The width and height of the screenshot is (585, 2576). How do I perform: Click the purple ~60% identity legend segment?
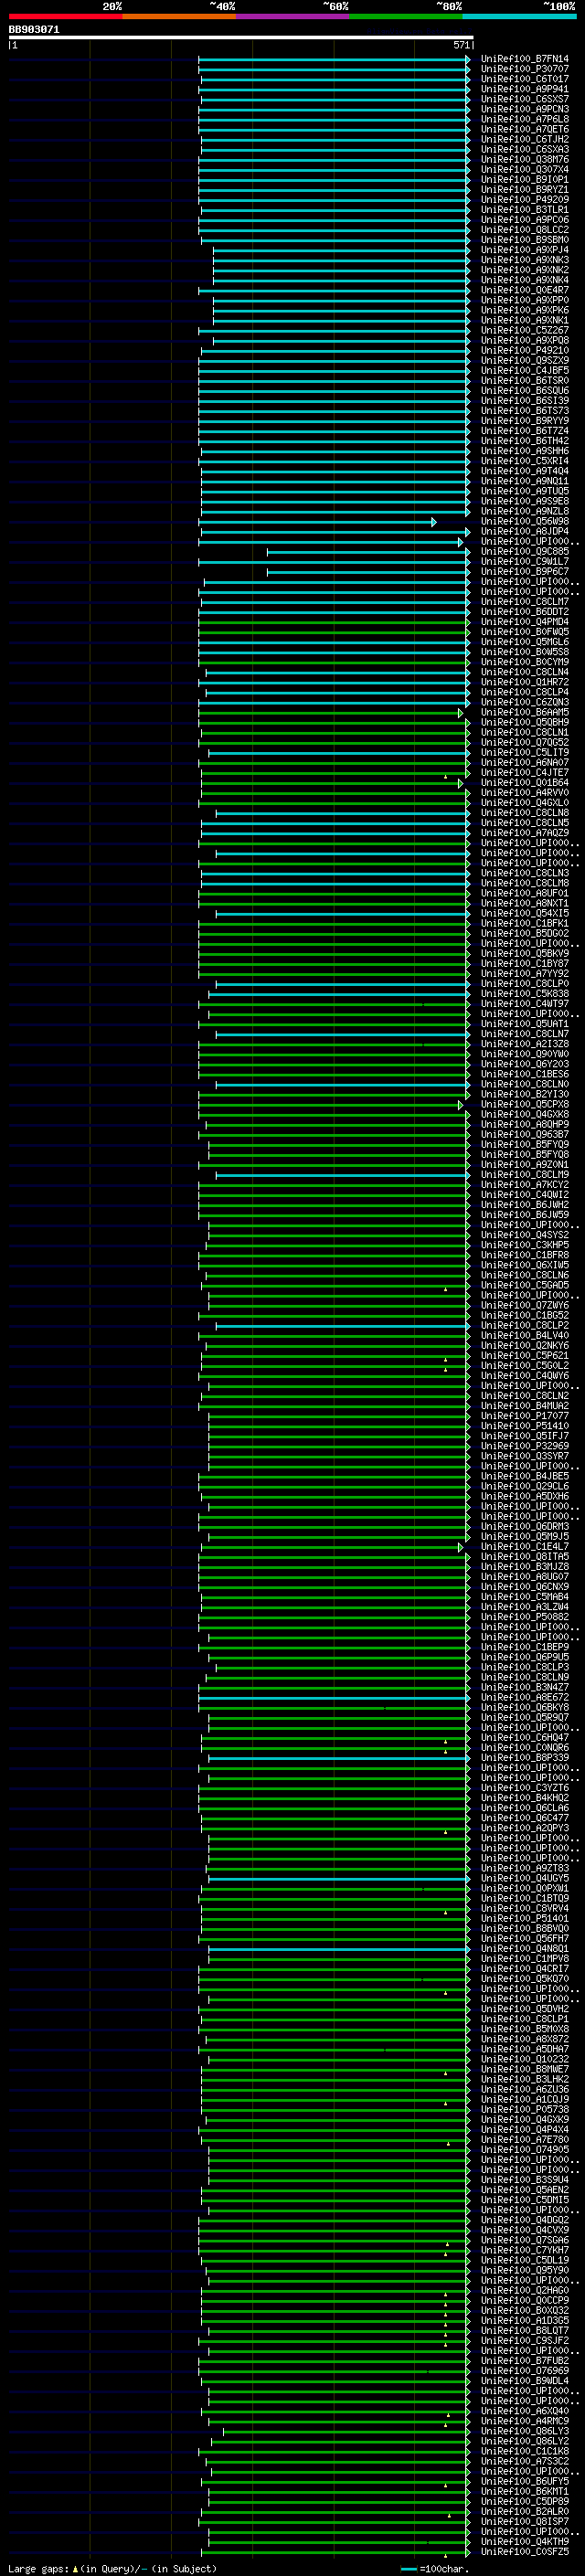(x=293, y=16)
